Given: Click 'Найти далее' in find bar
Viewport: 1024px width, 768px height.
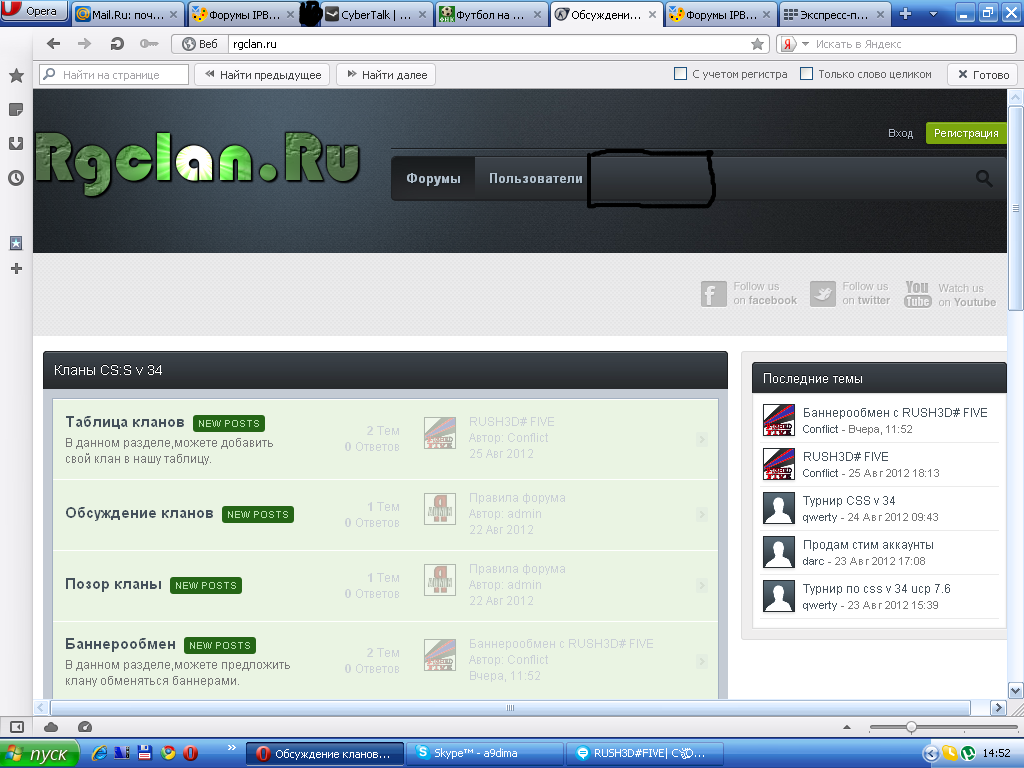Looking at the screenshot, I should point(387,75).
